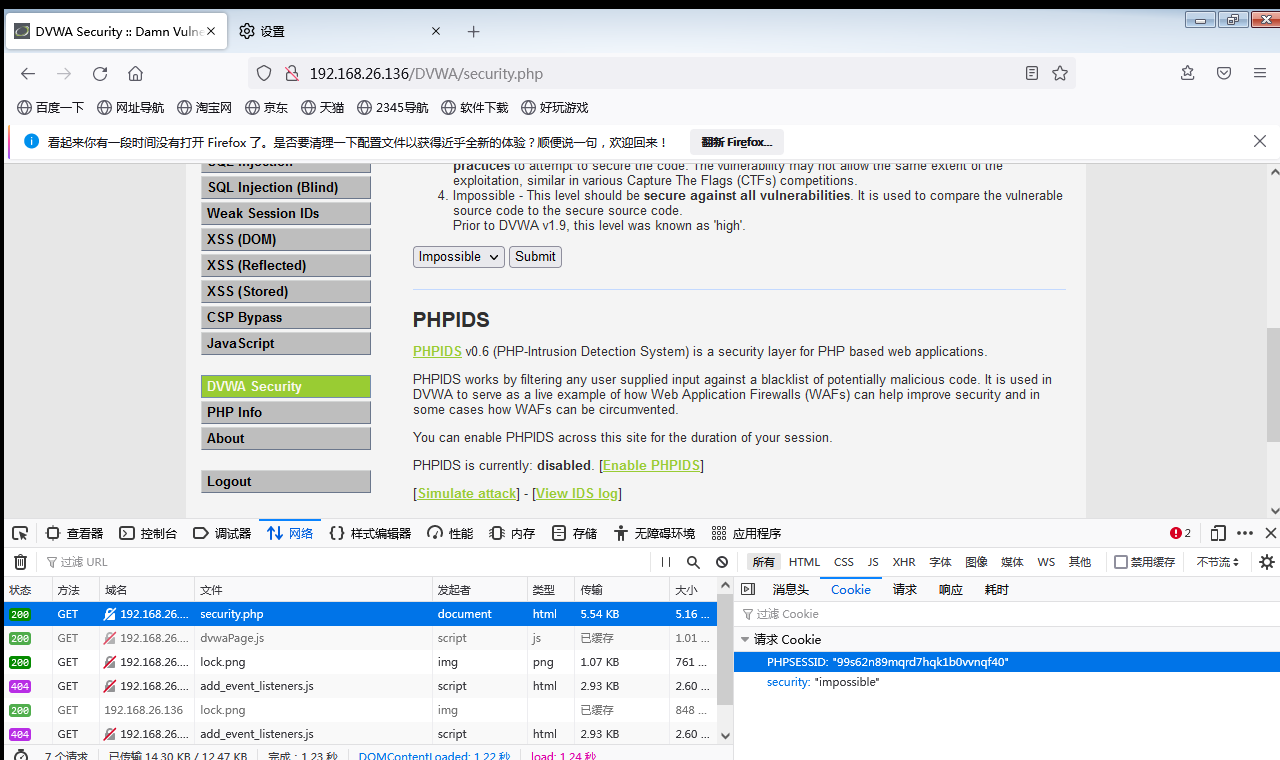This screenshot has width=1280, height=760.
Task: Show site info via insecure lock icon
Action: click(291, 73)
